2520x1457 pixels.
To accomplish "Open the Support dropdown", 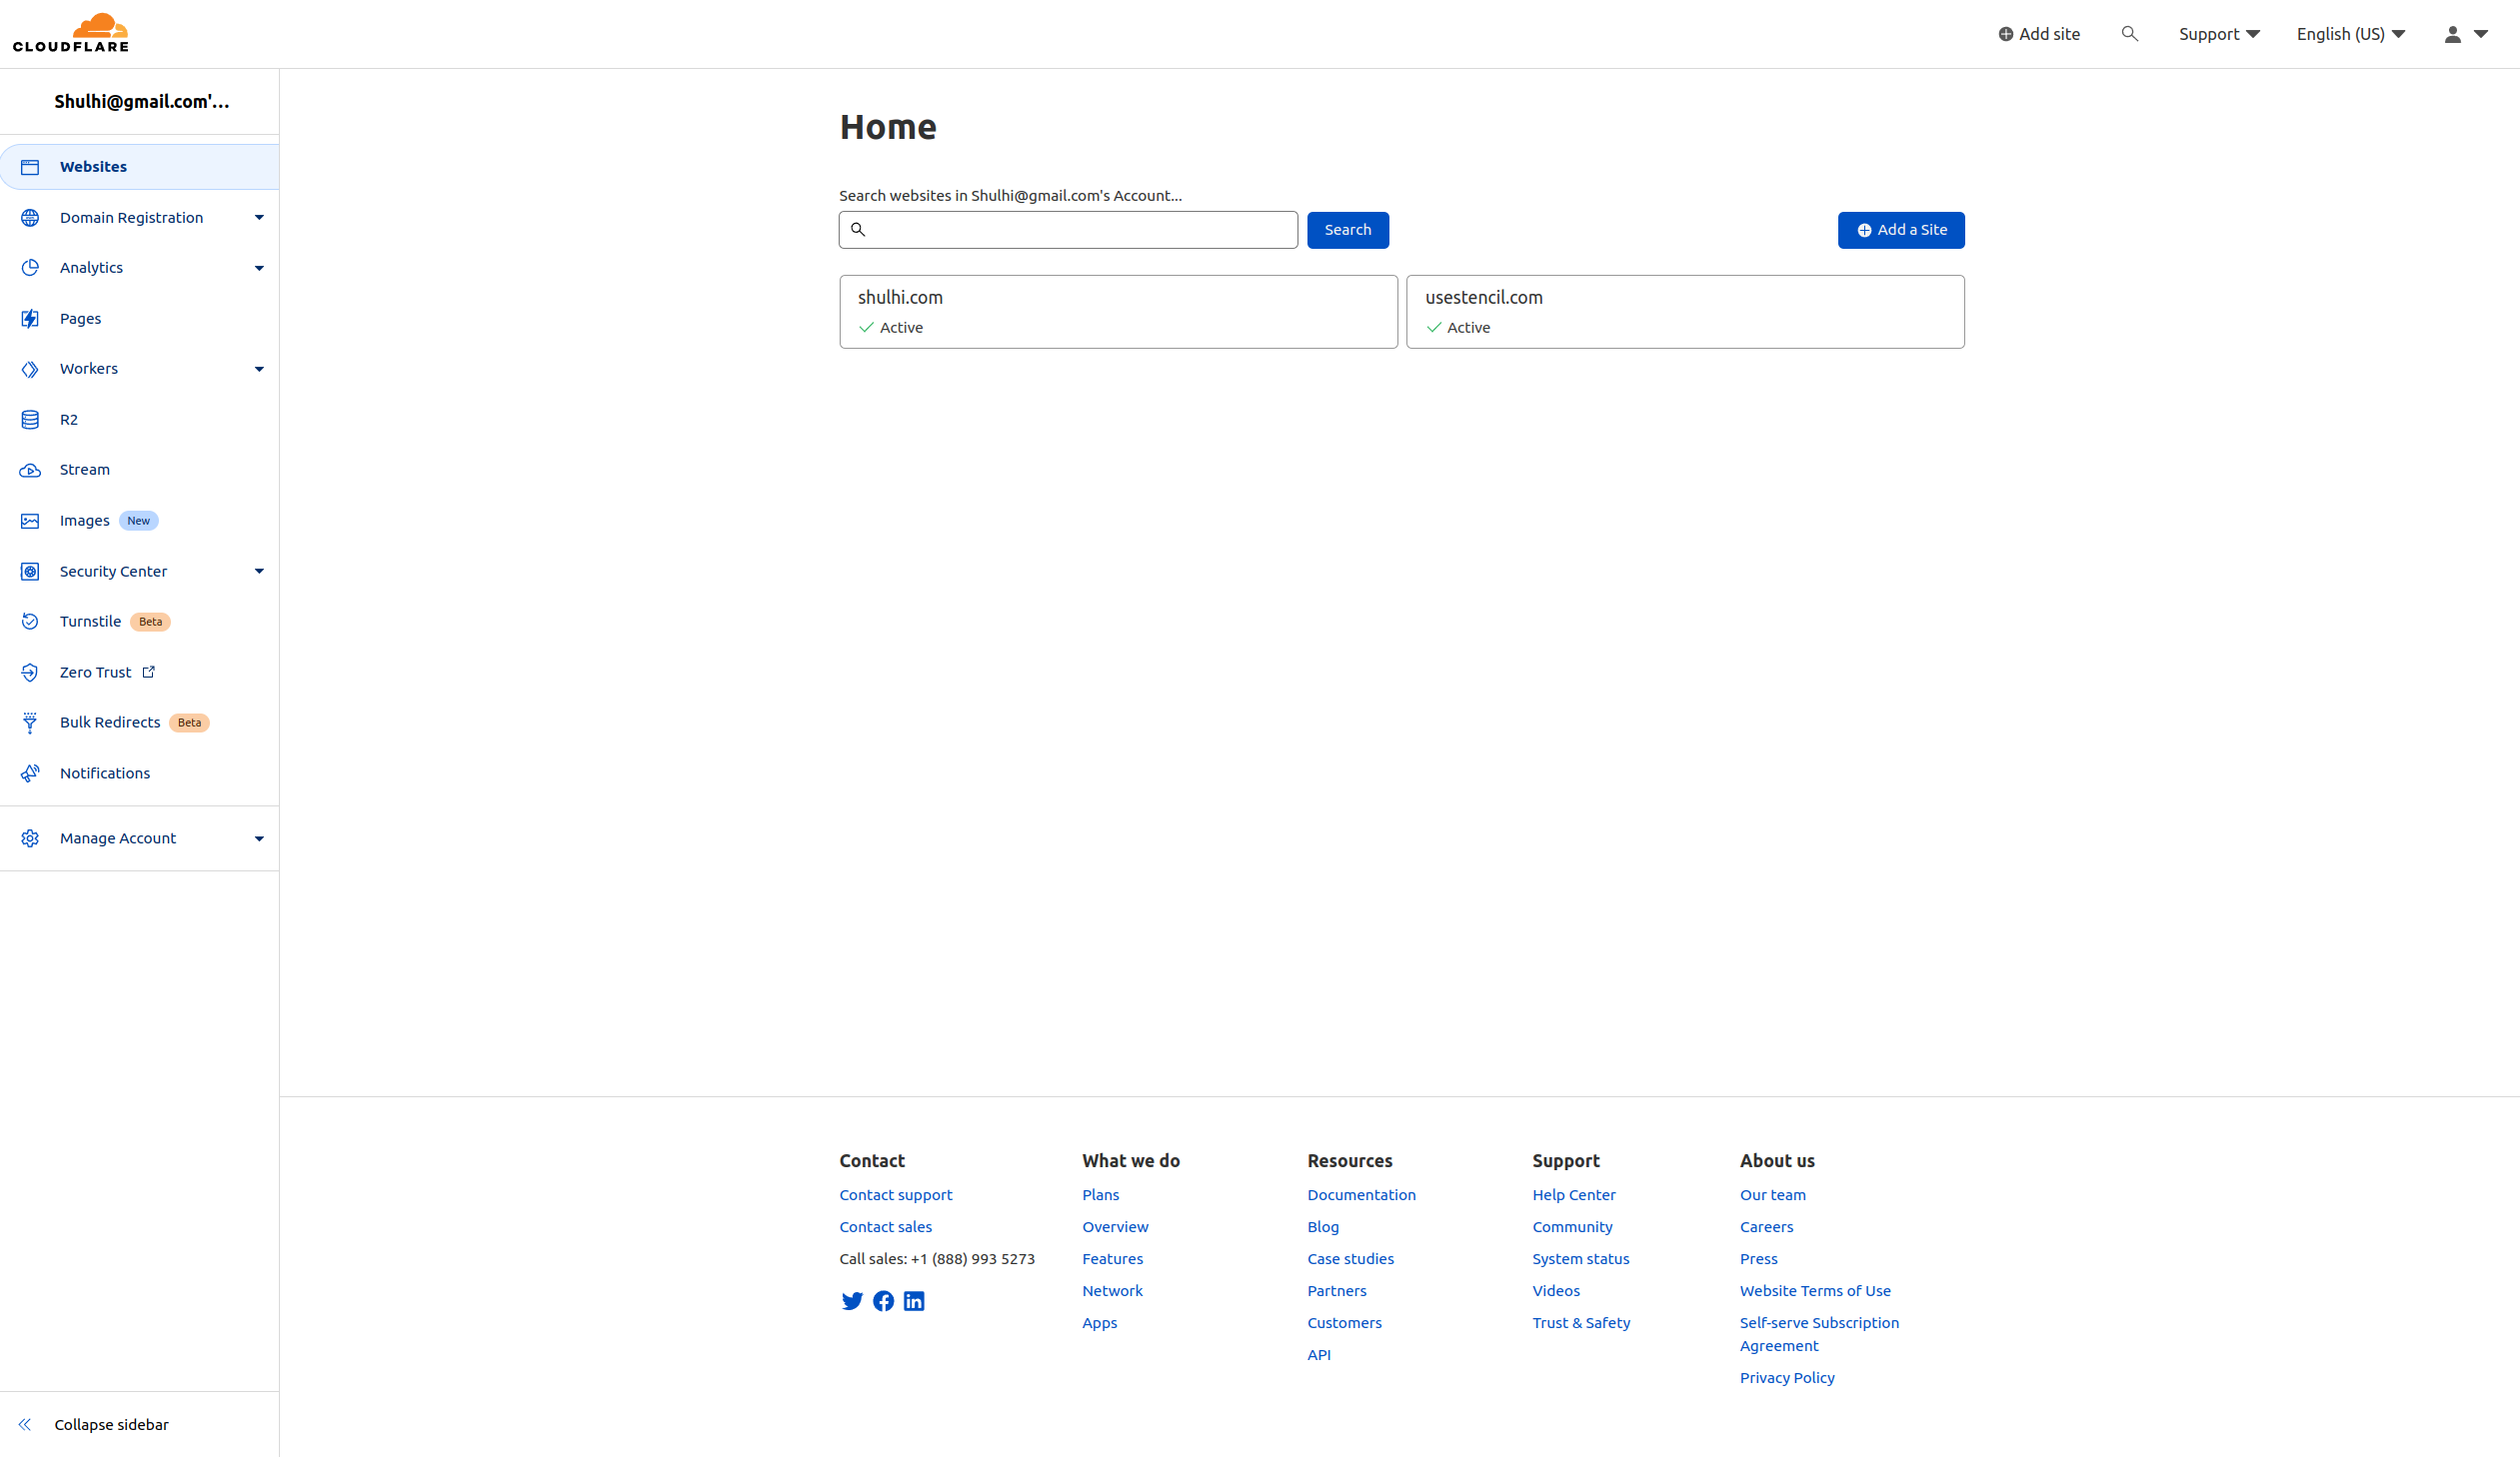I will (2219, 34).
